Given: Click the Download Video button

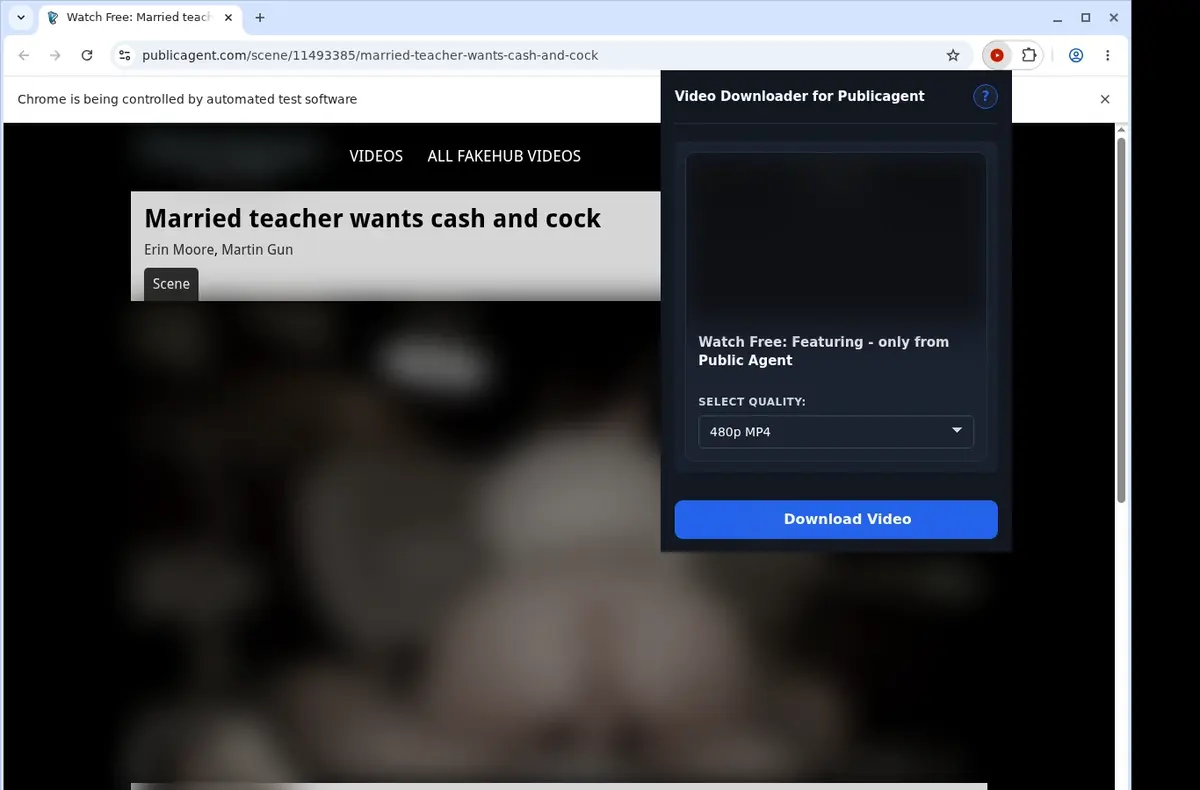Looking at the screenshot, I should [836, 519].
